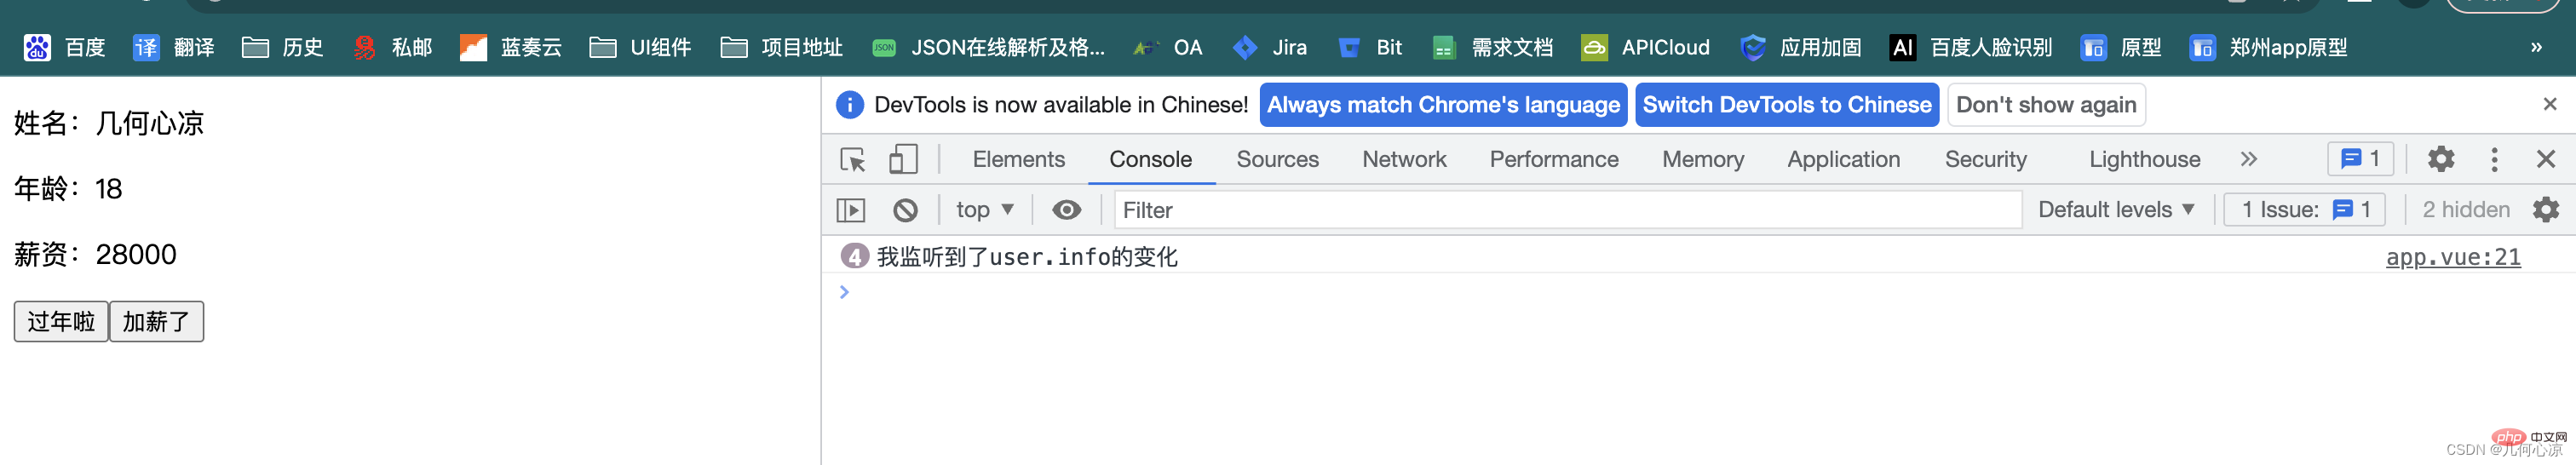Select the inspect element picker icon
Viewport: 2576px width, 465px height.
(852, 160)
